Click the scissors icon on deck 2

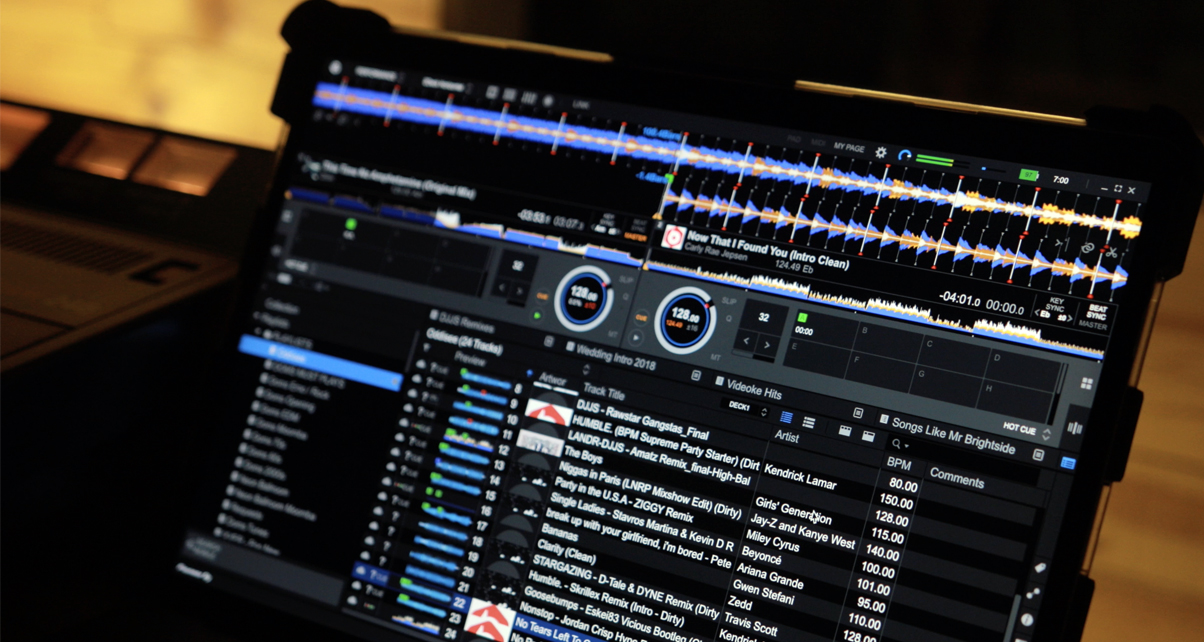1111,252
